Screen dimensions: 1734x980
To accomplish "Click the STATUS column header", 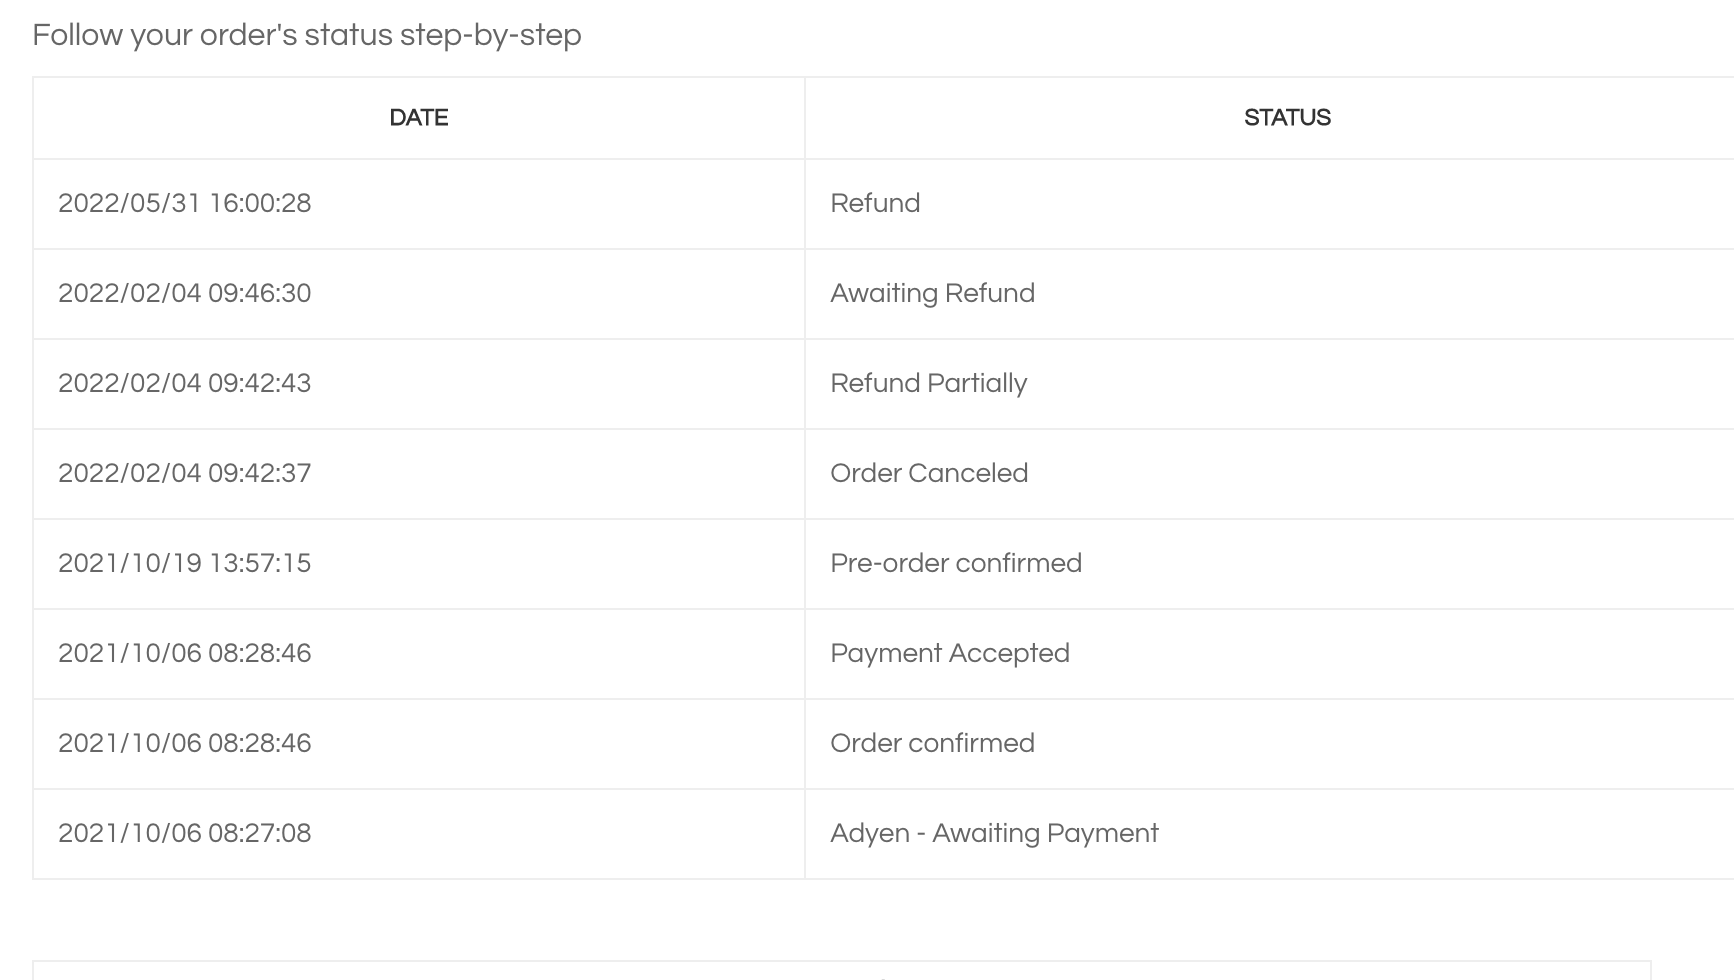I will point(1286,118).
